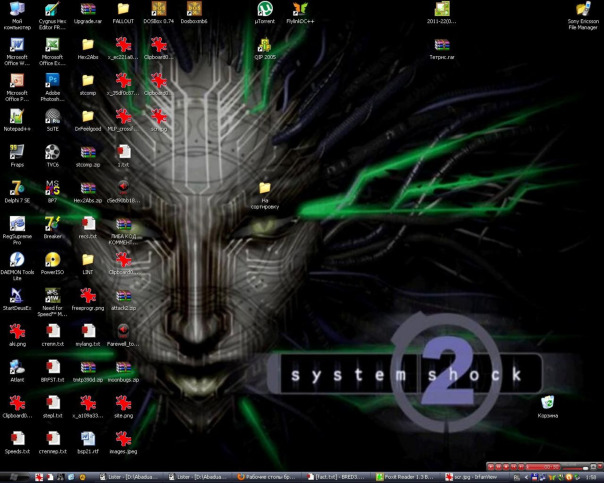Launch Notepad++ shortcut

17,120
